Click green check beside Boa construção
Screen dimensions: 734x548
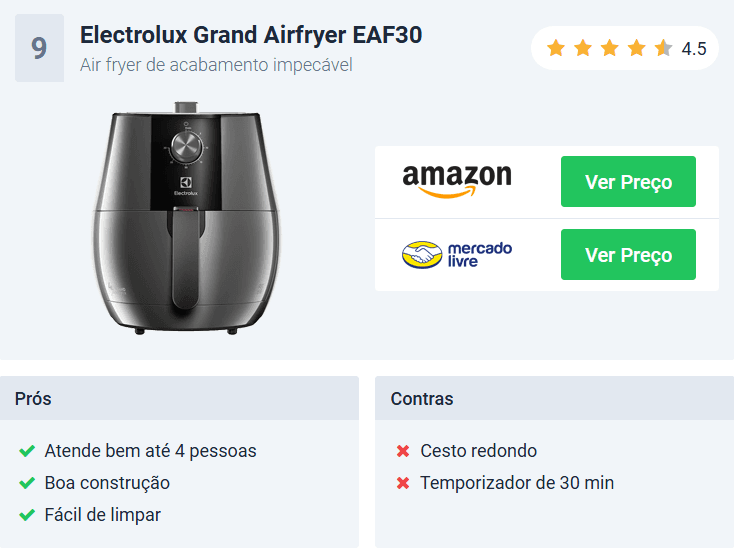(x=27, y=483)
